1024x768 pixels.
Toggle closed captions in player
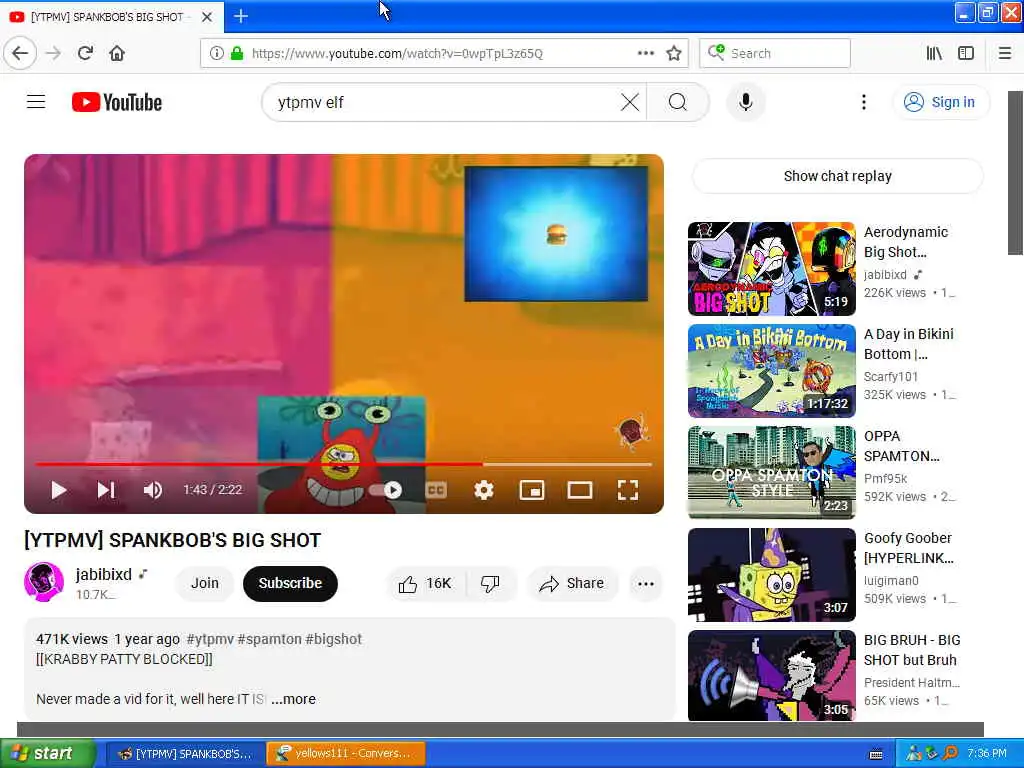(436, 490)
